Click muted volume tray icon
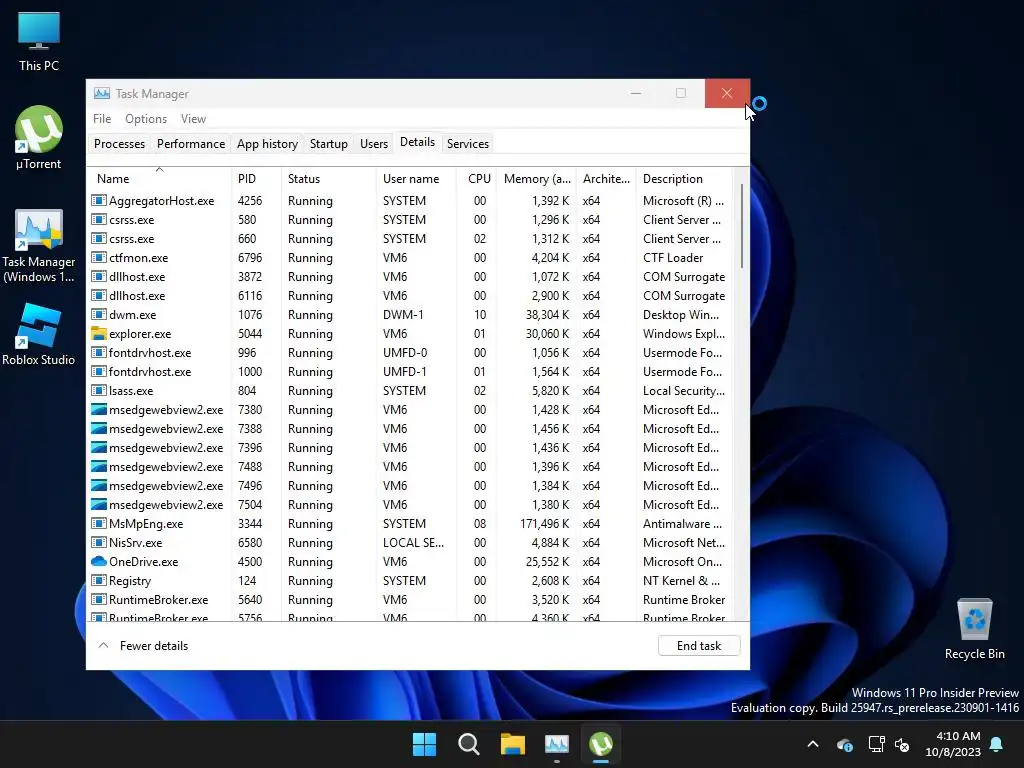Screen dimensions: 1024x768 [x=902, y=744]
